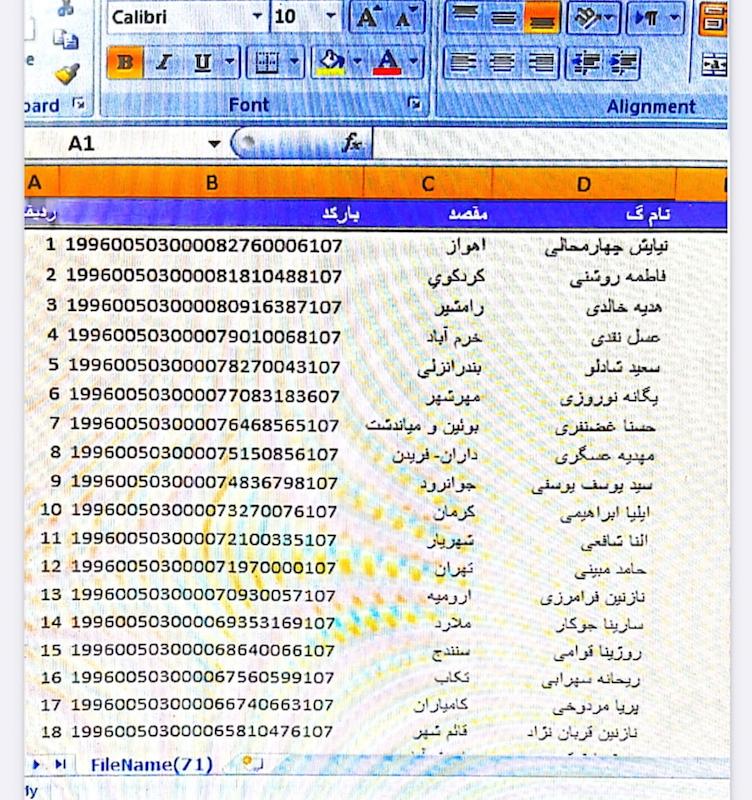
Task: Click the Format Painter brush icon
Action: [x=67, y=73]
